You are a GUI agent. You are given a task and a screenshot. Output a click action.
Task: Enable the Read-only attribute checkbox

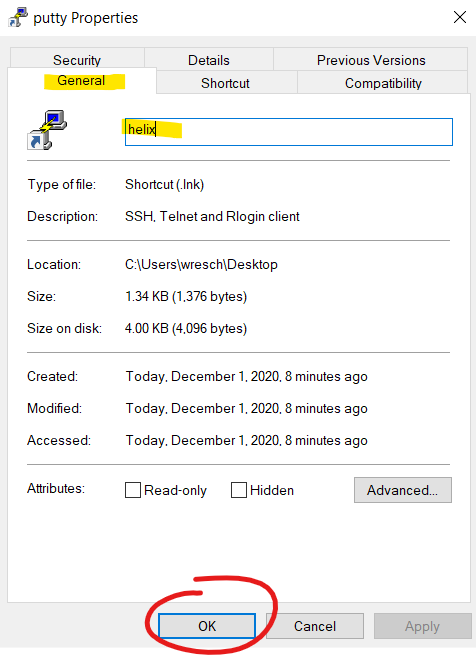pyautogui.click(x=133, y=490)
